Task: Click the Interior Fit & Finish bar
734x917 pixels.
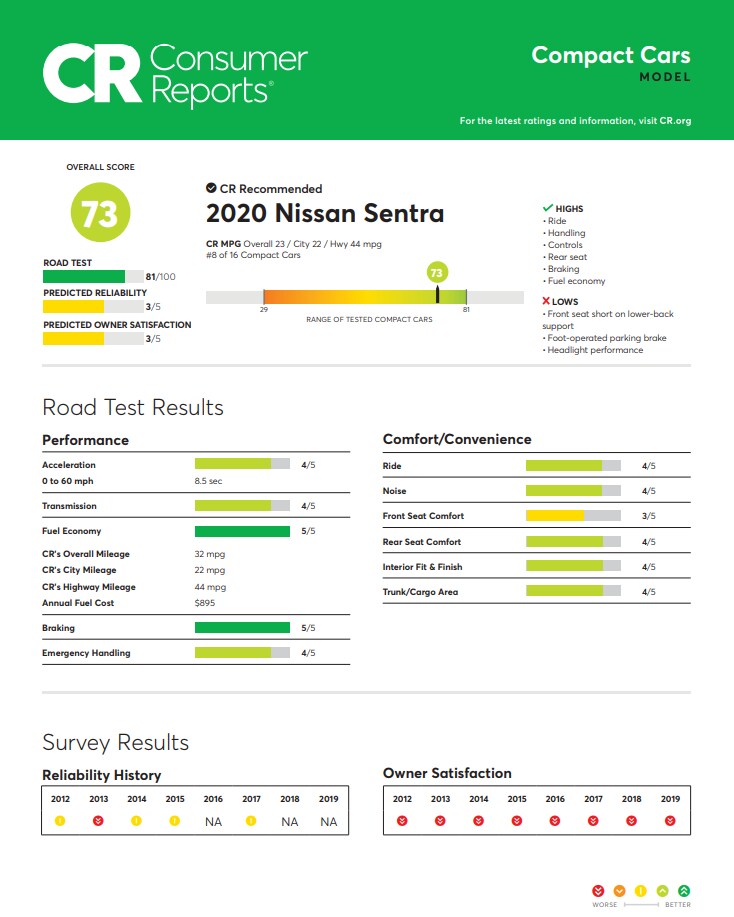Action: [573, 566]
